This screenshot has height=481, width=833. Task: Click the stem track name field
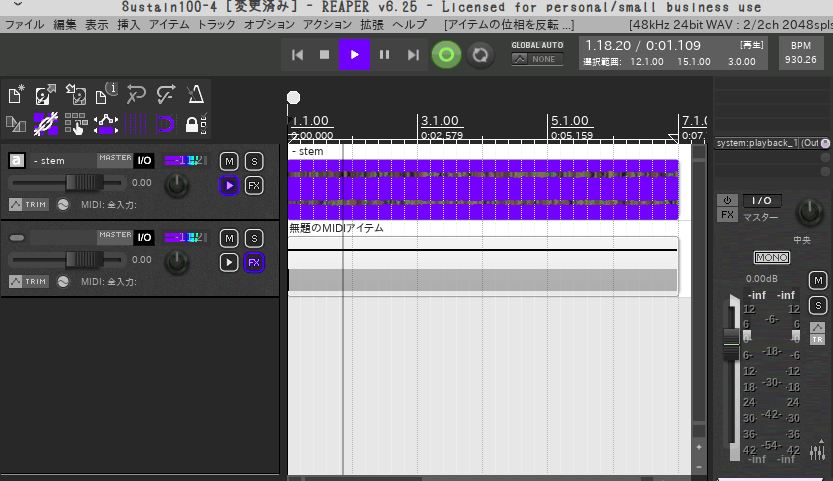tap(63, 161)
